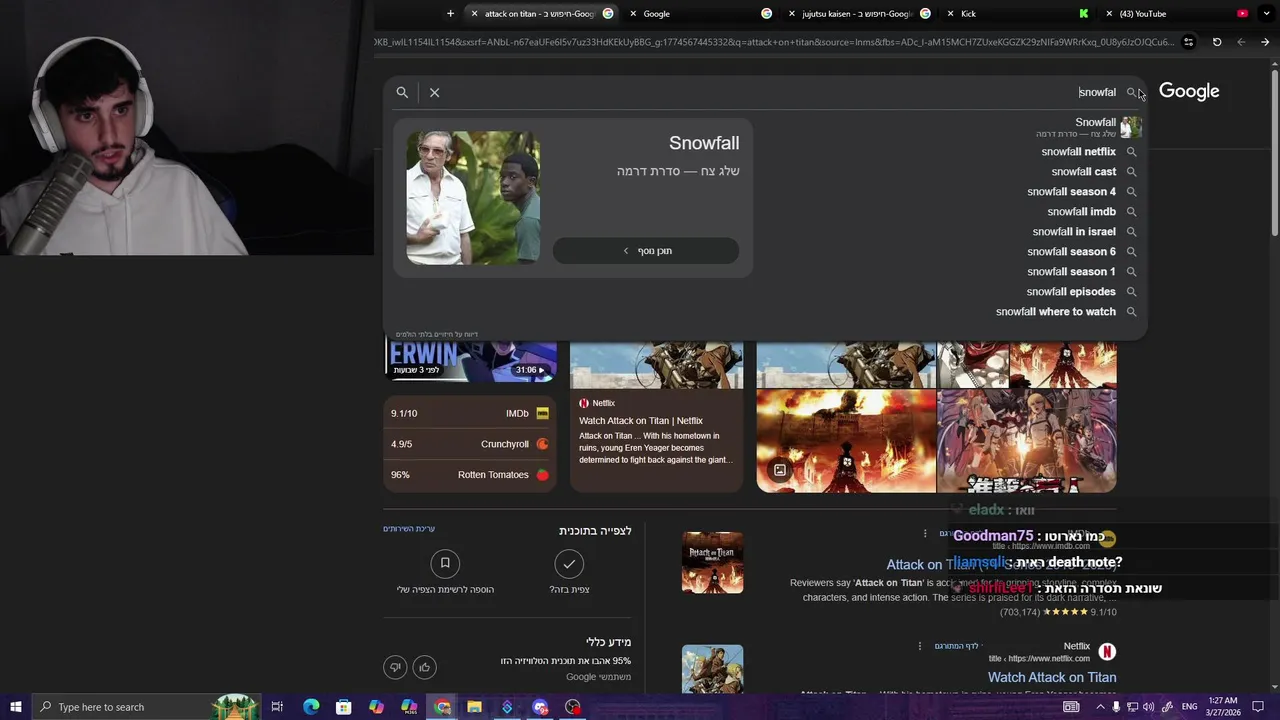Switch to the (43) YouTube tab

point(1180,14)
